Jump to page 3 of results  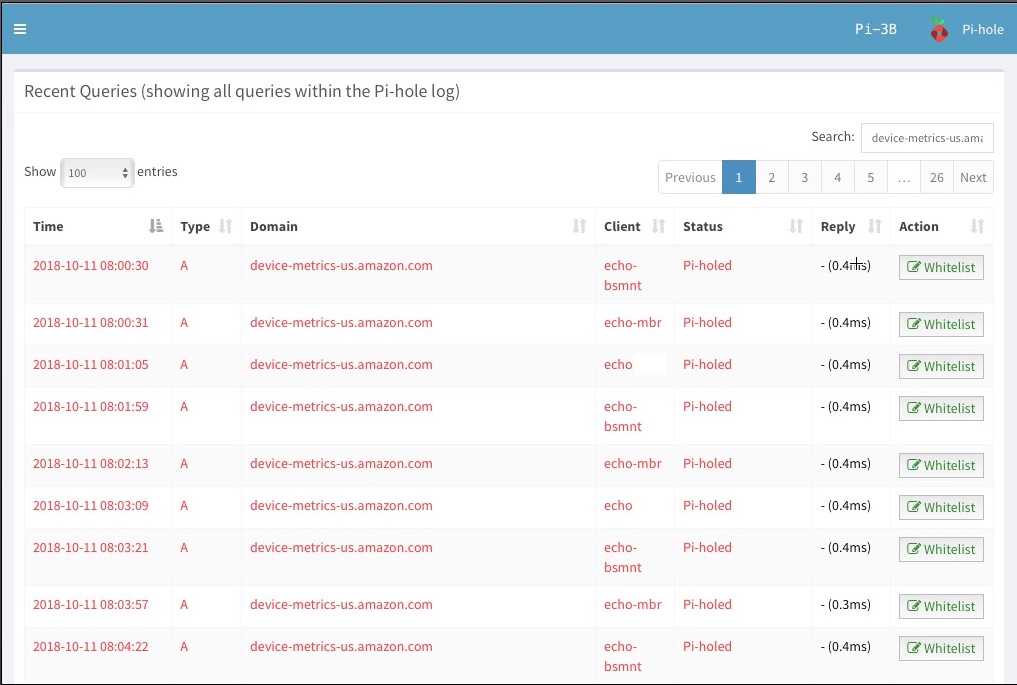click(805, 177)
